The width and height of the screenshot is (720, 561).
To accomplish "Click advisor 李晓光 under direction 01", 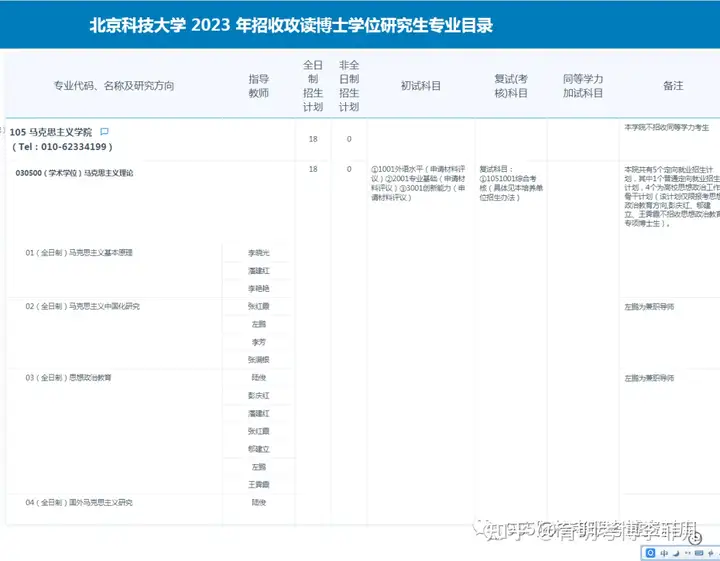I will (259, 253).
